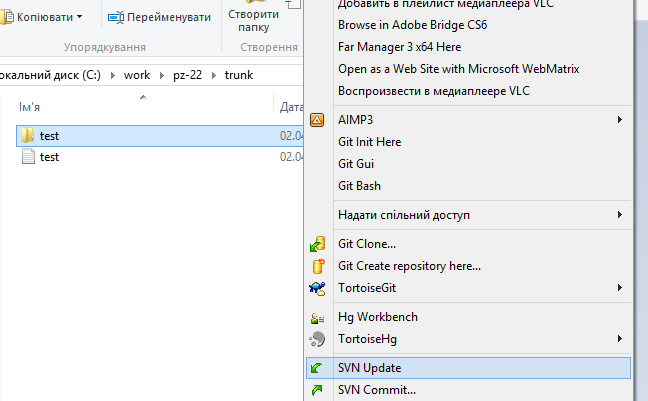Click the SVN Update green arrow icon

[x=317, y=368]
